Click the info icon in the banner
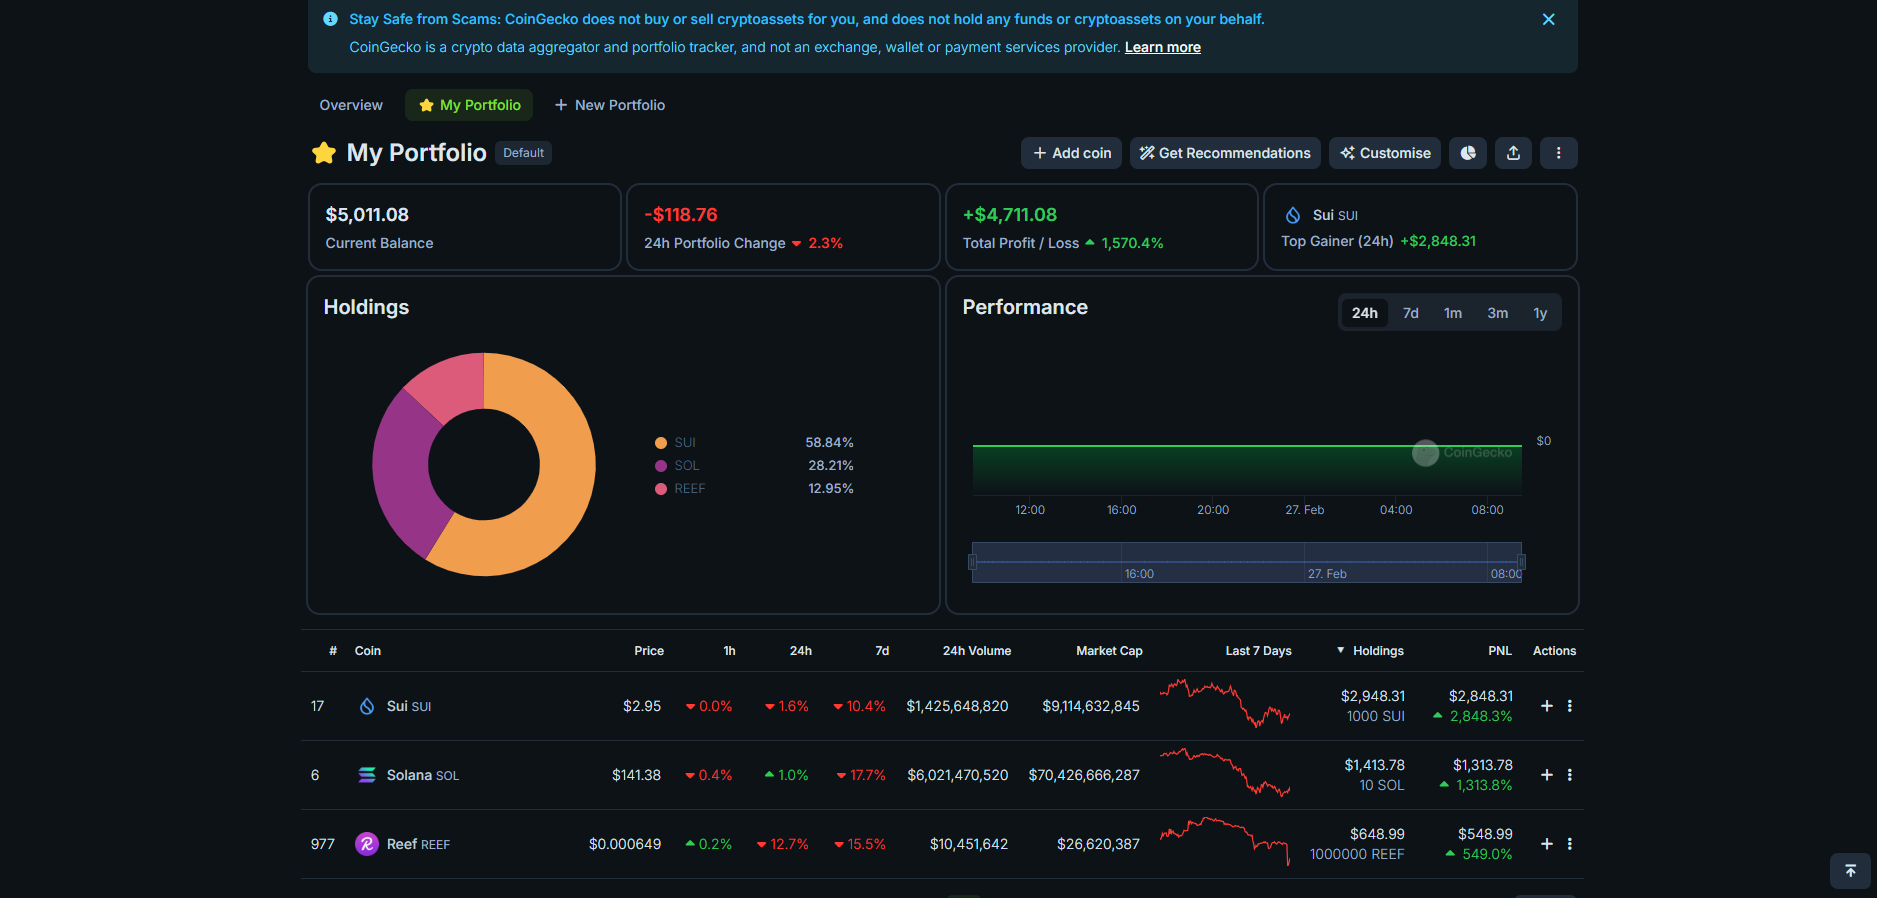This screenshot has height=898, width=1877. click(330, 19)
